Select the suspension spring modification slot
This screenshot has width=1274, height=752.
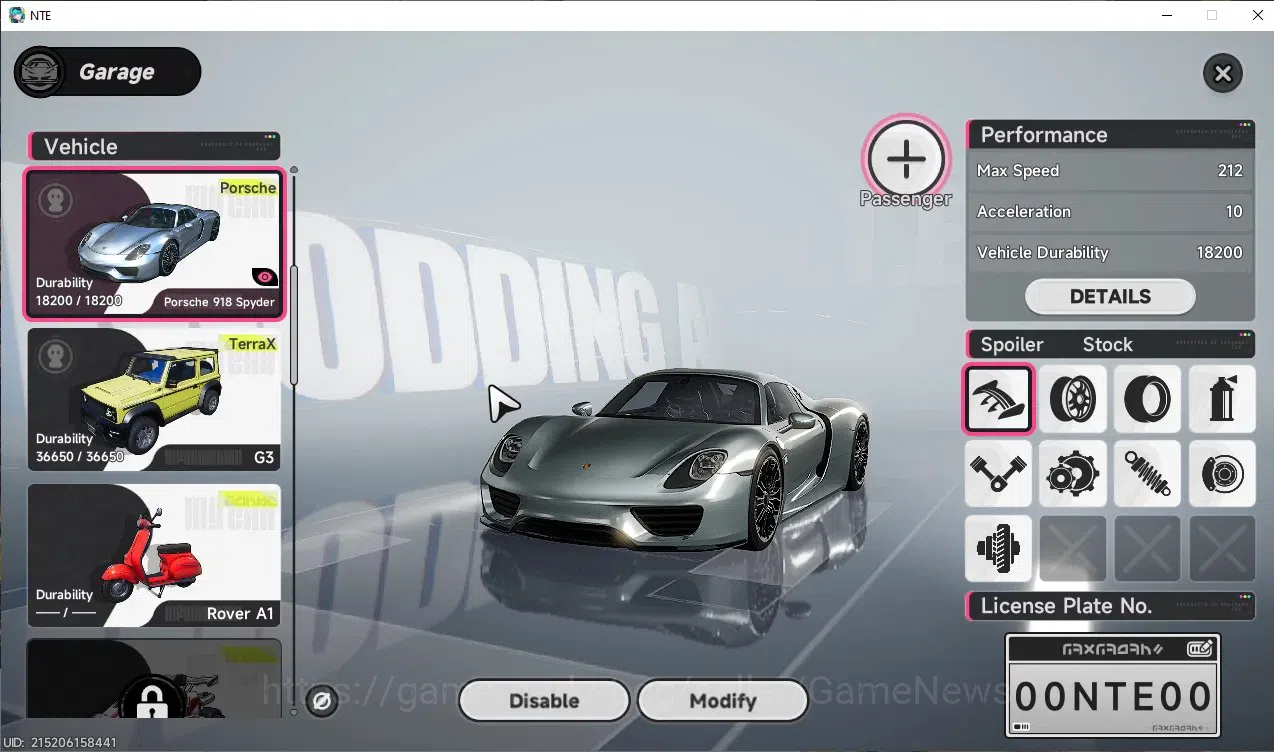(x=1147, y=473)
